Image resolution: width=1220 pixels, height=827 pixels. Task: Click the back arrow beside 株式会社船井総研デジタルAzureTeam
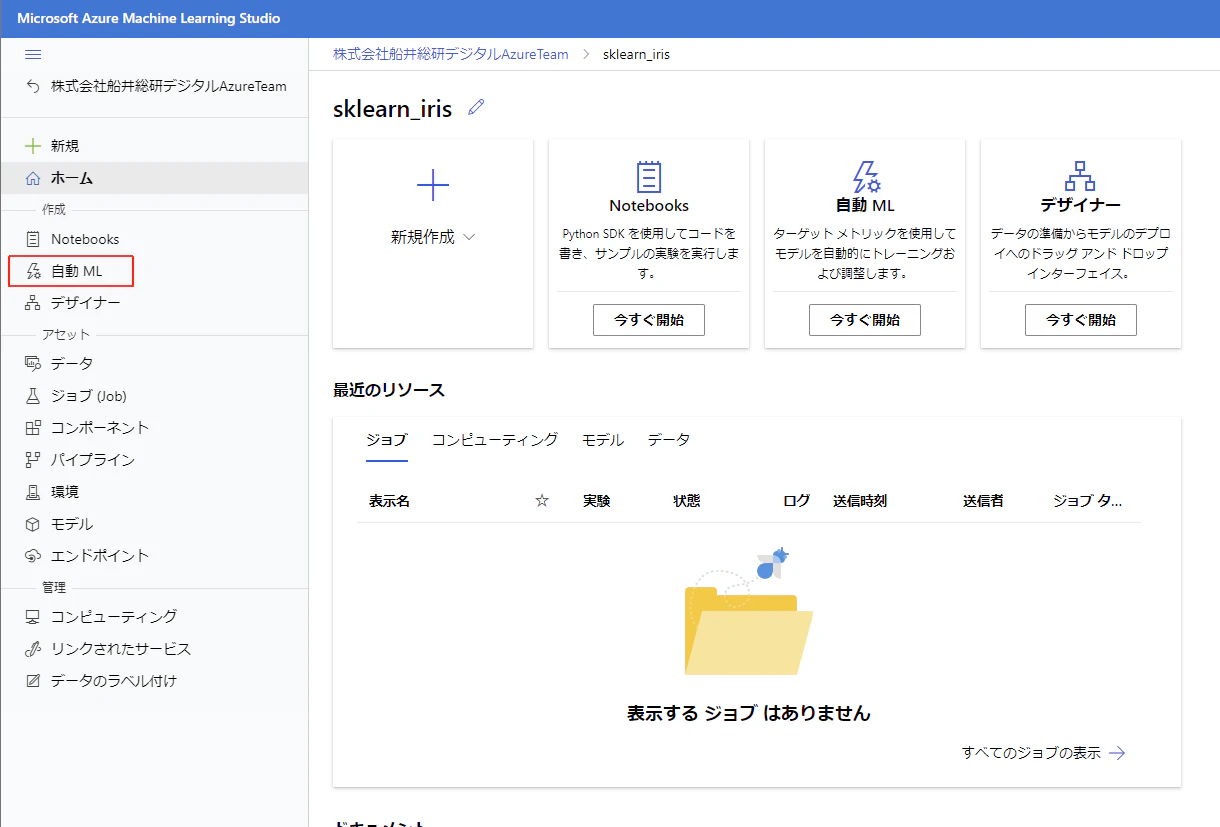pyautogui.click(x=33, y=87)
